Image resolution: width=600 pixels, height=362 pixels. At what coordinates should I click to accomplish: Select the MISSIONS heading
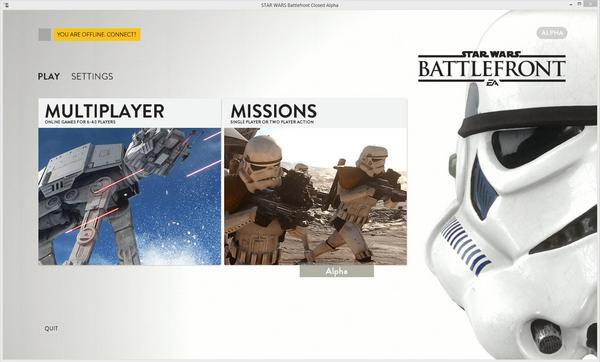point(274,111)
